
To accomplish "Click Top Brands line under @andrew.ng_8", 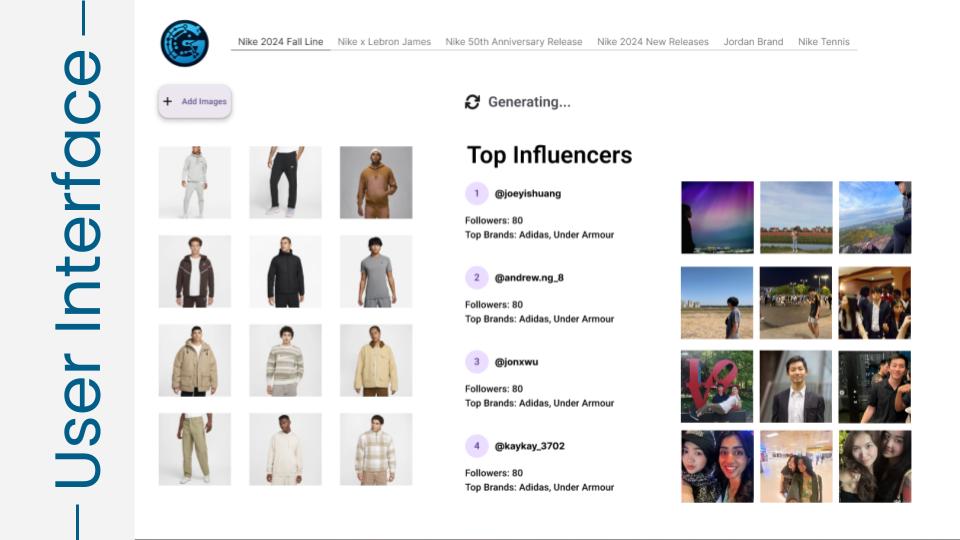I will coord(539,319).
